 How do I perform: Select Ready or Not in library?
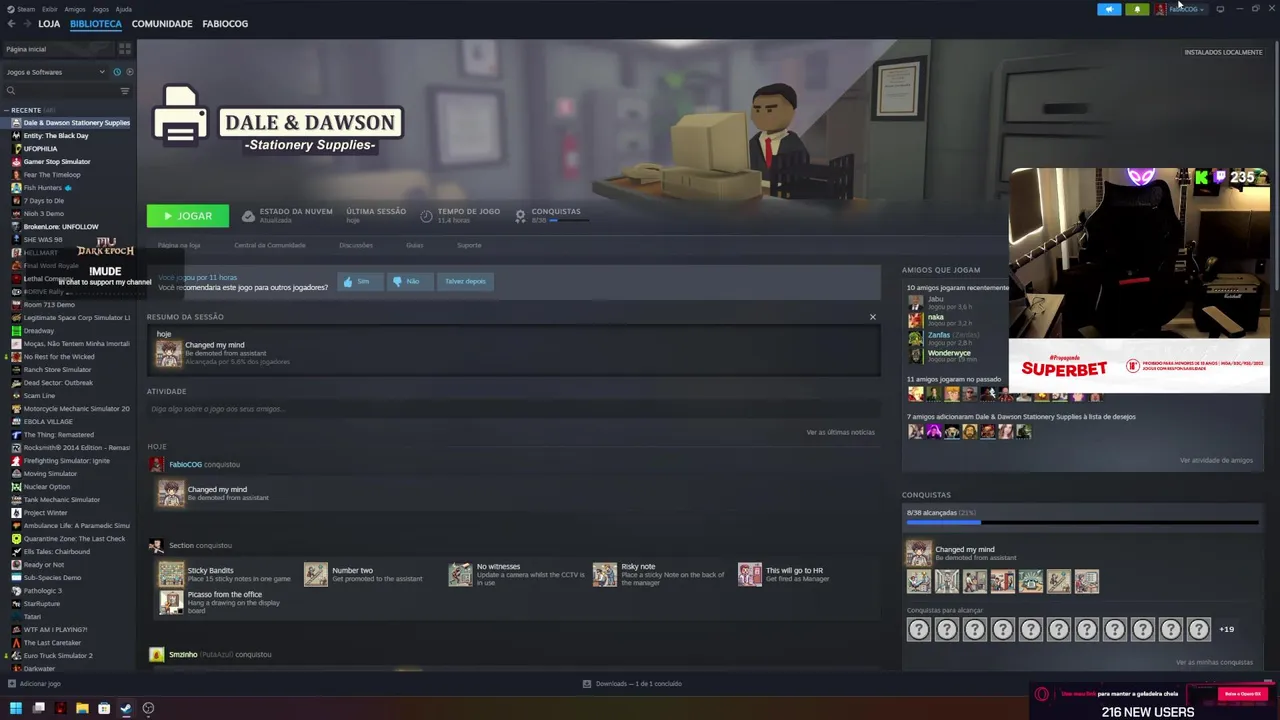click(44, 564)
